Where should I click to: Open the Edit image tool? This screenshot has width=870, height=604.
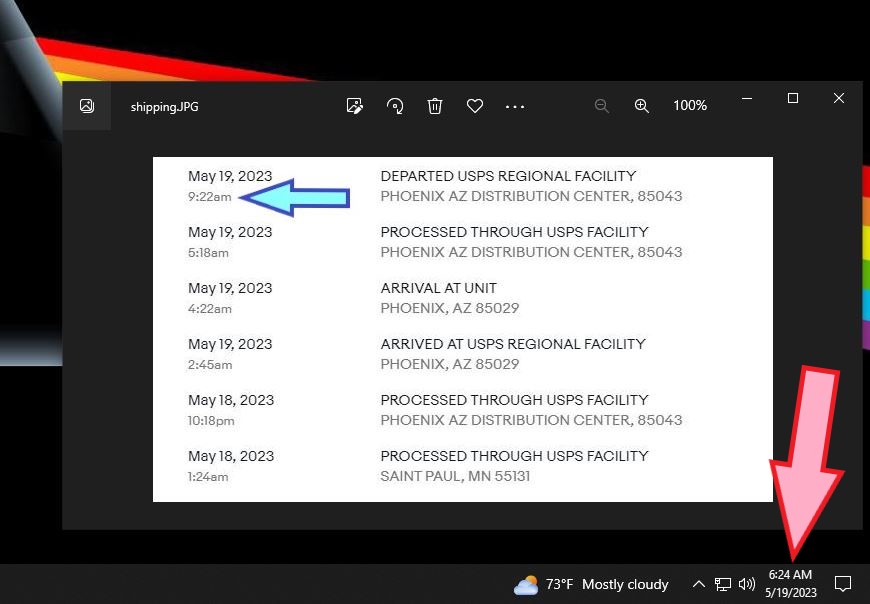coord(355,105)
